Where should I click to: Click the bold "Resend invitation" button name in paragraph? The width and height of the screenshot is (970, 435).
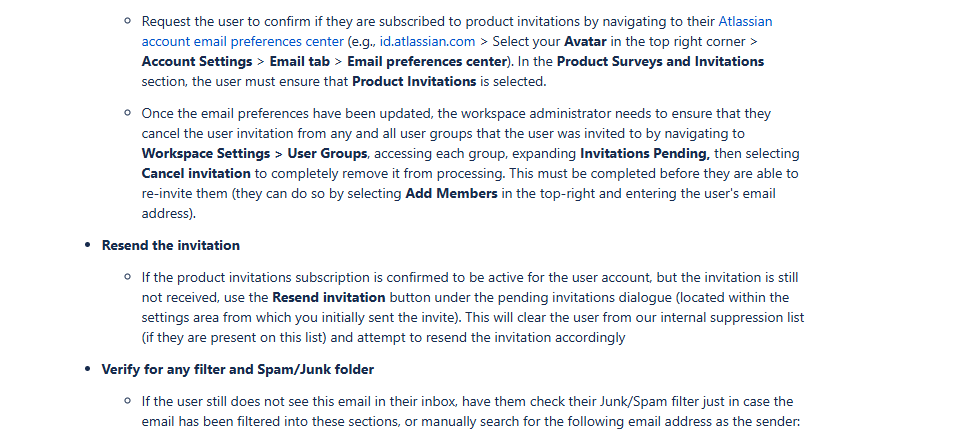pyautogui.click(x=328, y=298)
